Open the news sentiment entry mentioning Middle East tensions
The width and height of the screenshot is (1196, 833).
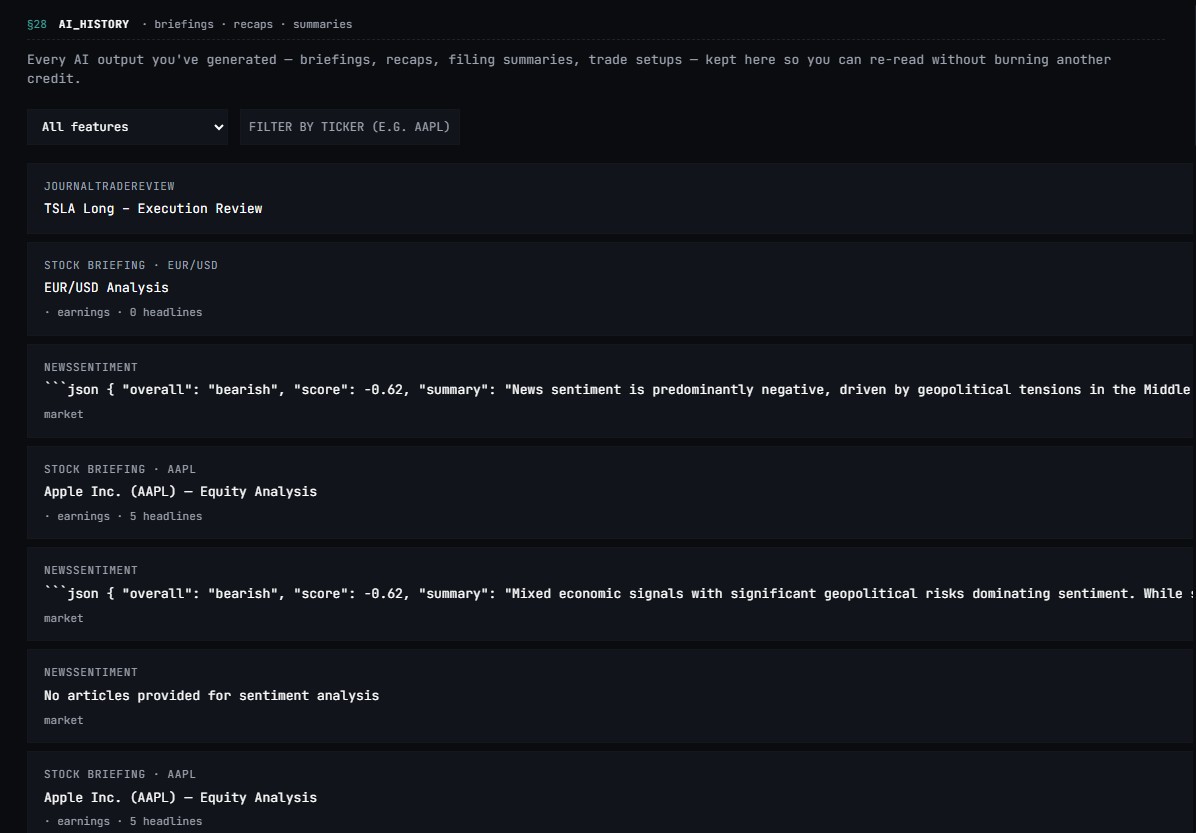[x=610, y=391]
